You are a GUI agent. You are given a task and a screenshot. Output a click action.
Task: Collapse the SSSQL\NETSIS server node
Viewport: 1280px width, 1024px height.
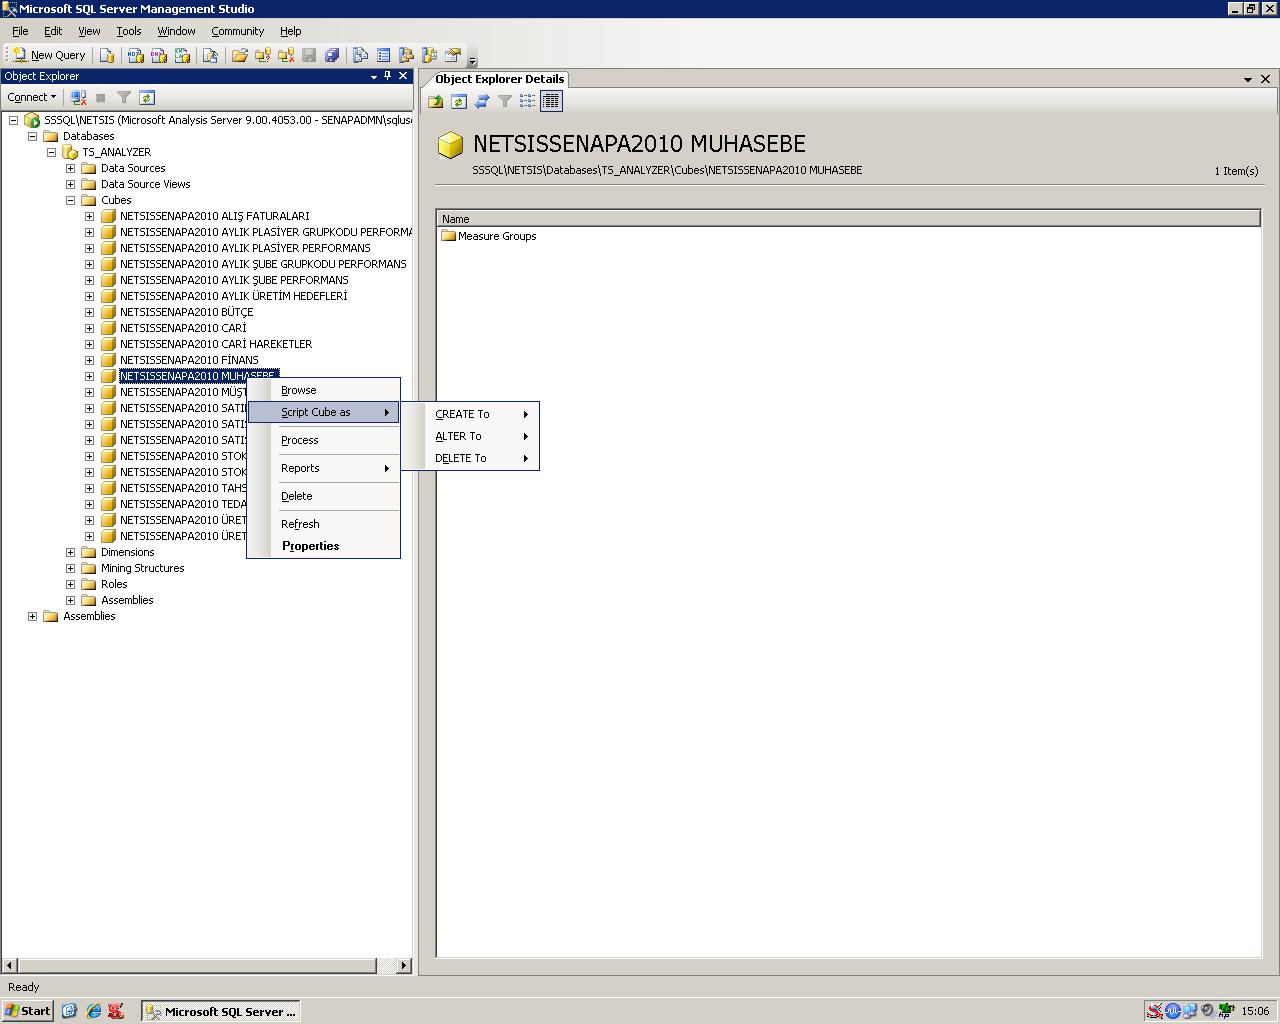pos(13,120)
